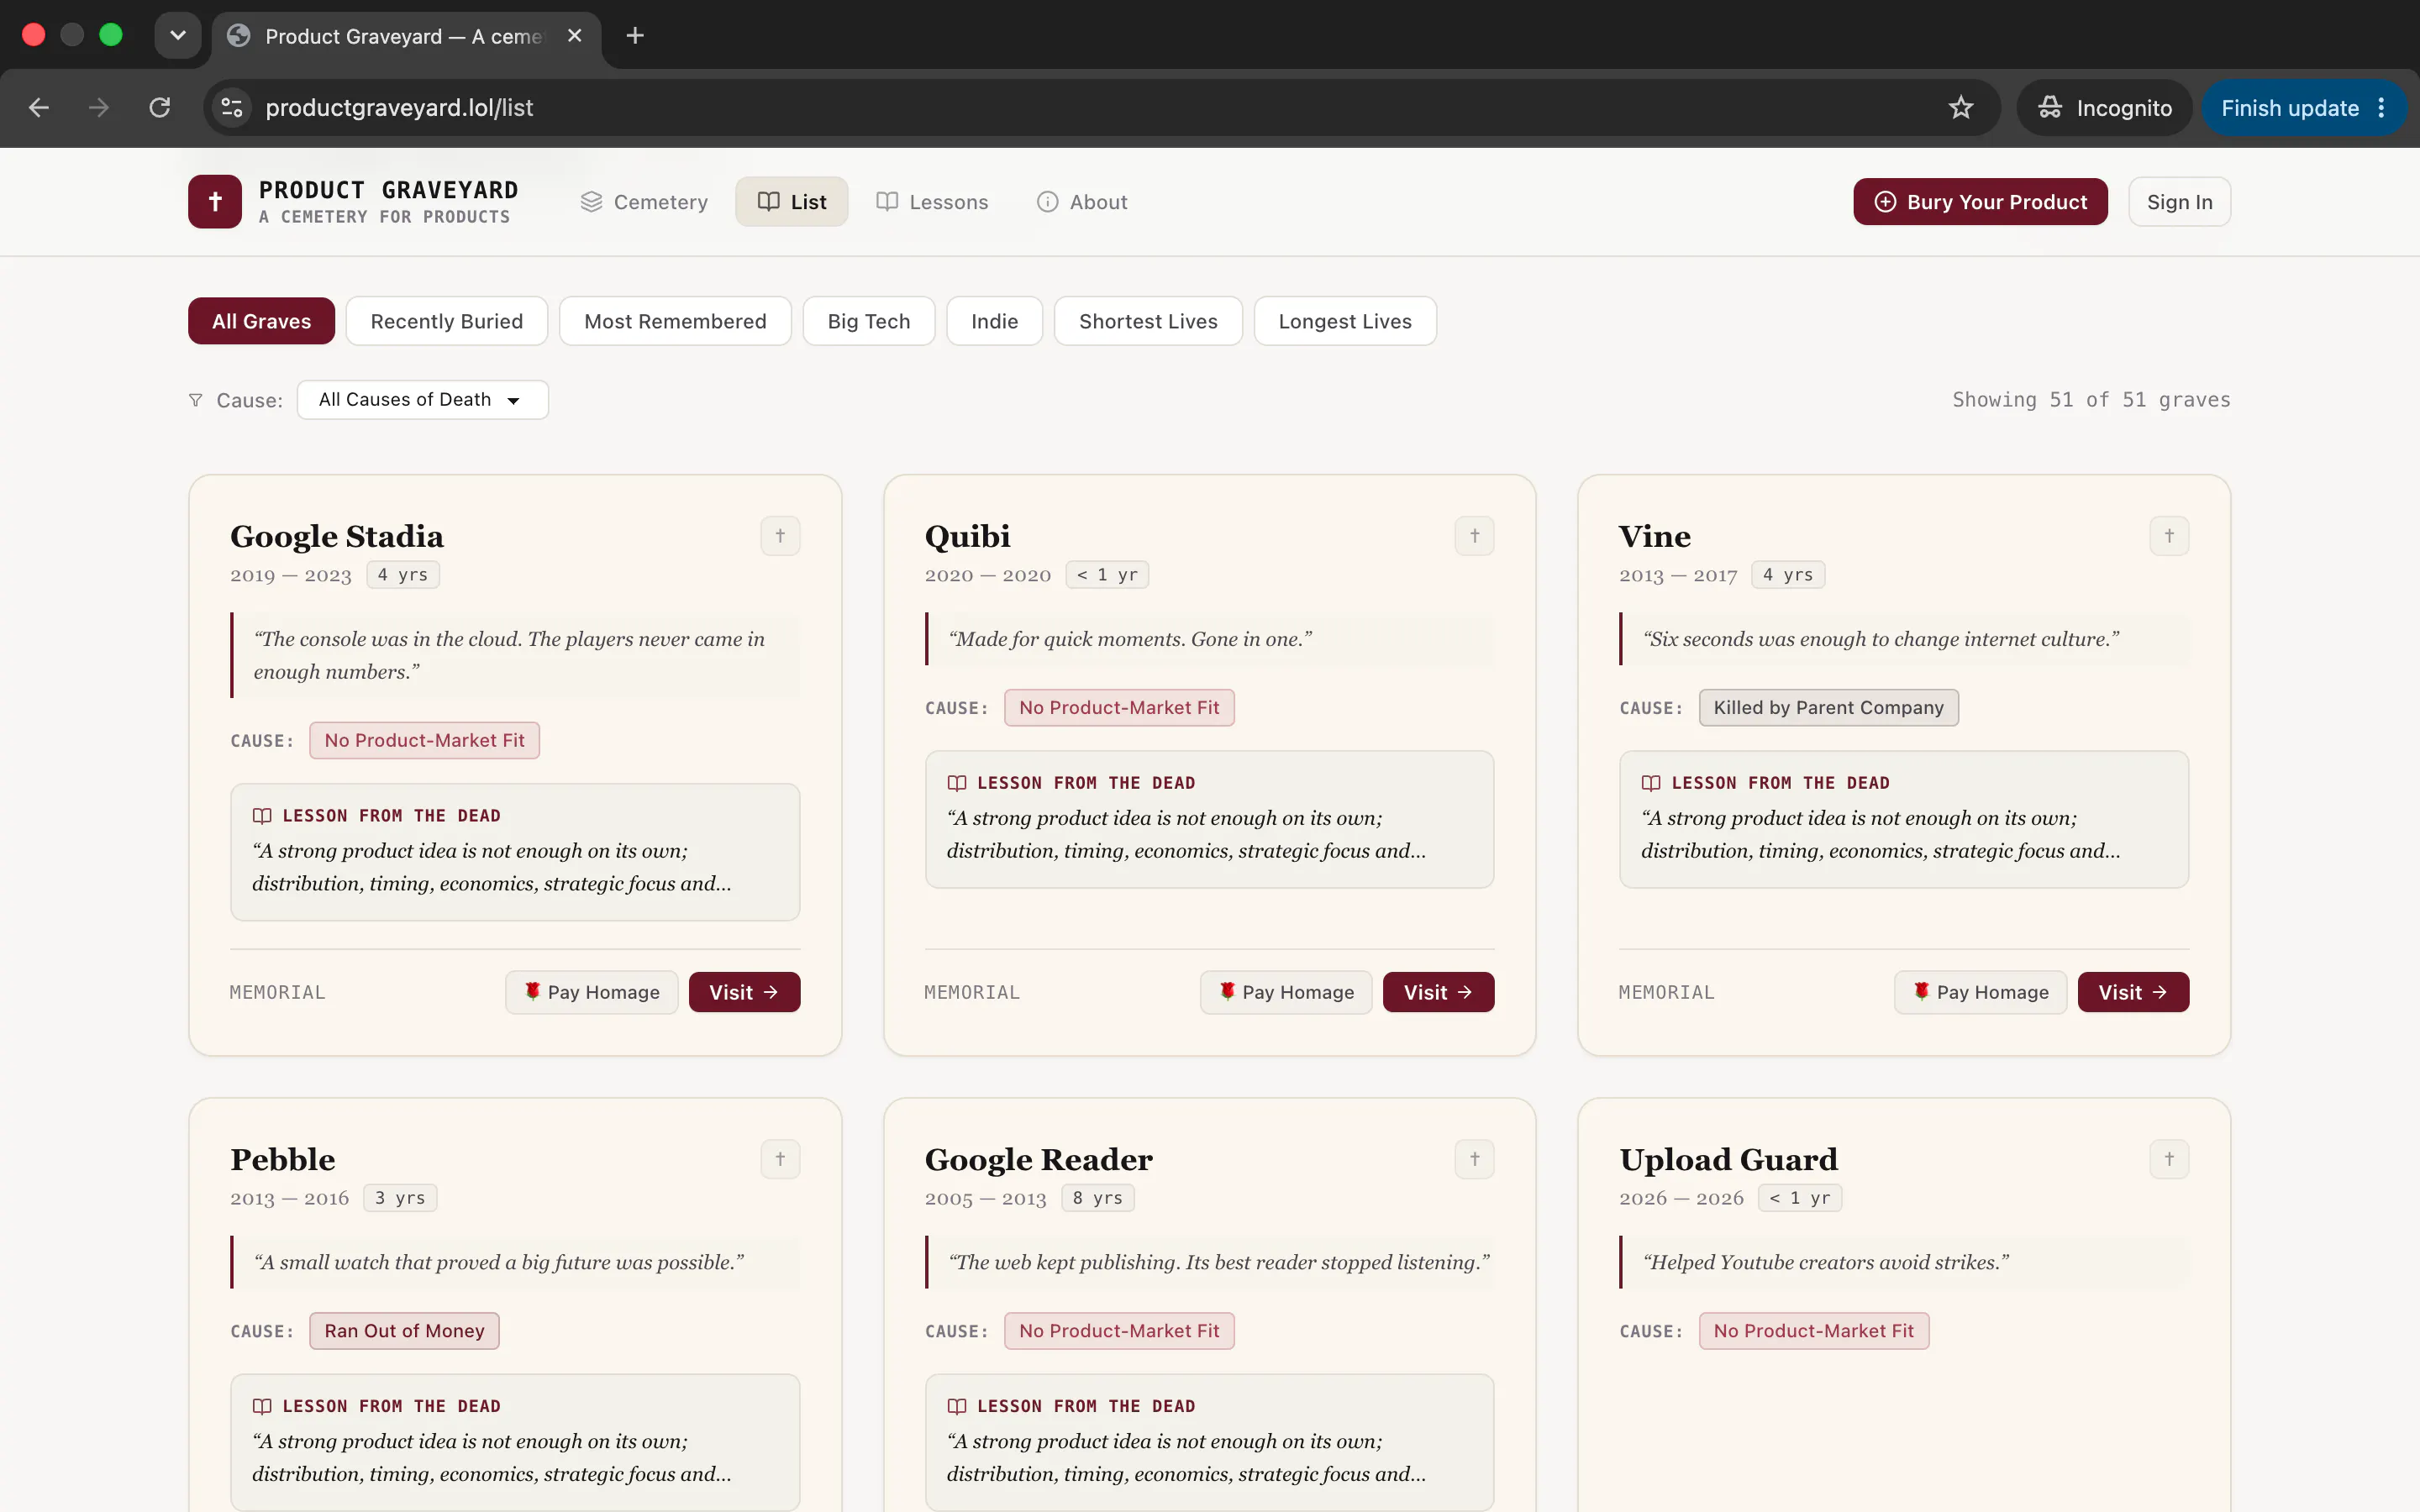
Task: Click Sign In button
Action: pos(2179,202)
